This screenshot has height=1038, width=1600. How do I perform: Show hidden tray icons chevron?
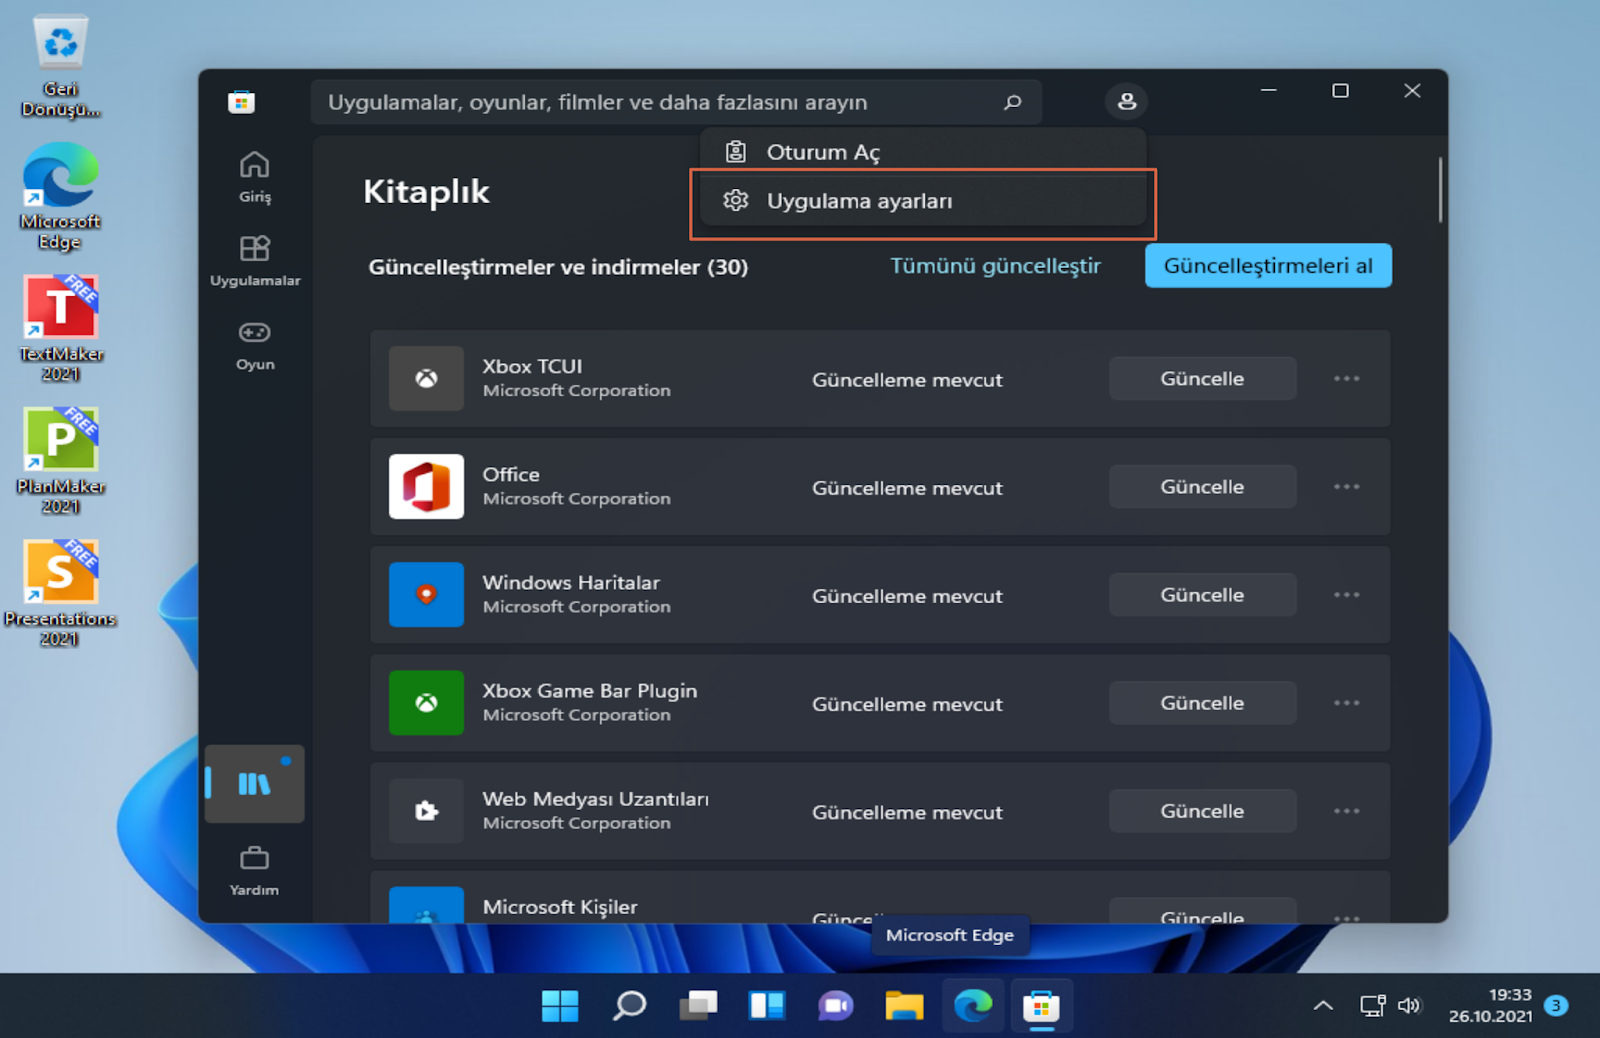click(x=1323, y=1006)
